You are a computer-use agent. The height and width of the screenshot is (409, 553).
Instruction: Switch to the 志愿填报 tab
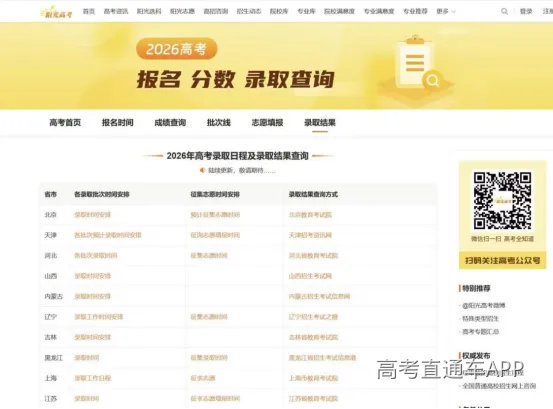coord(267,123)
